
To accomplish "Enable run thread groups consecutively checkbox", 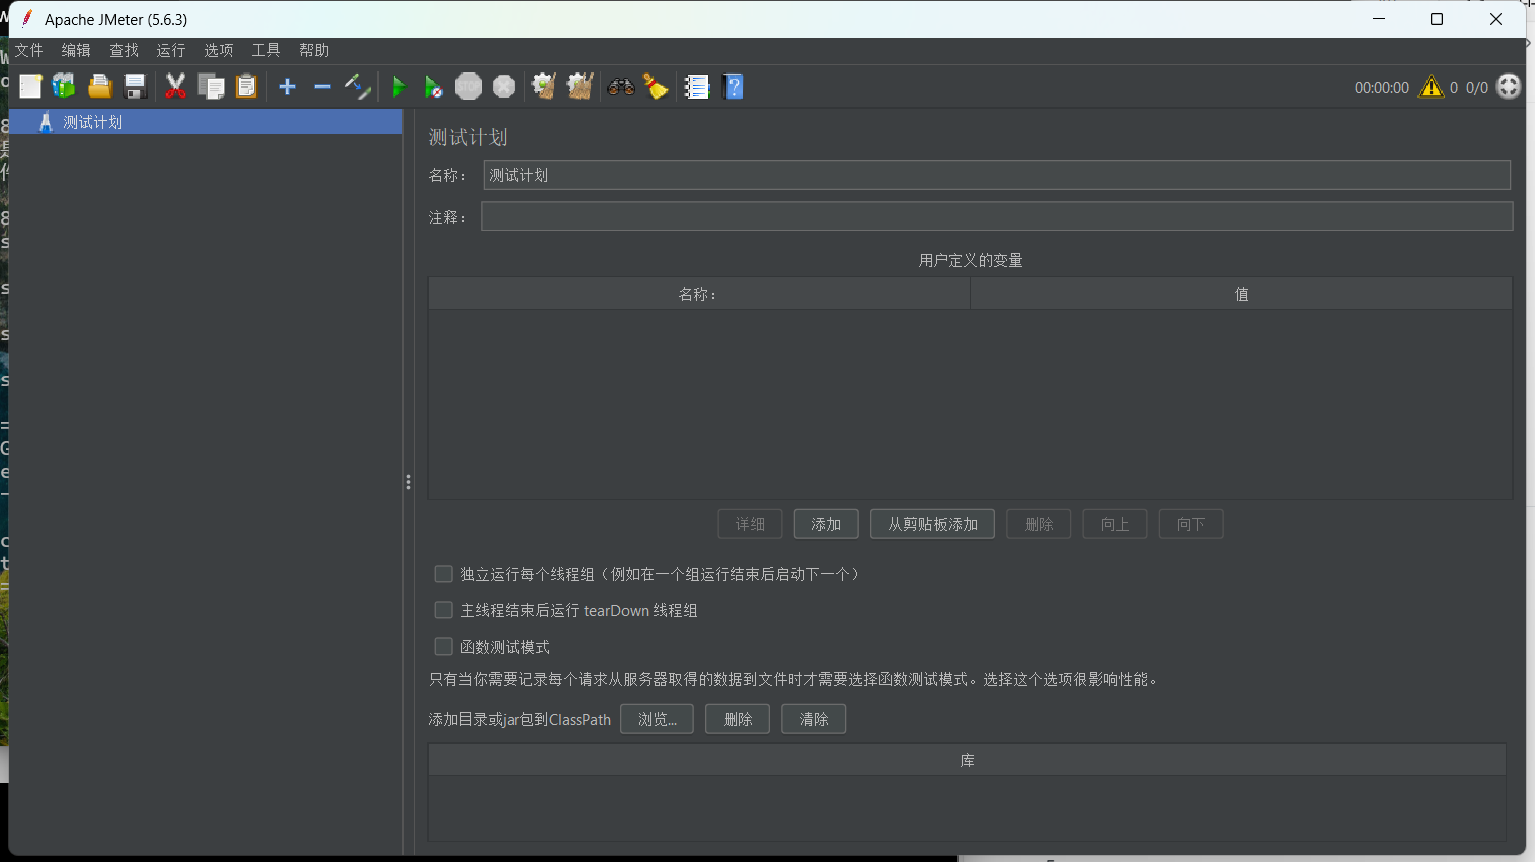I will tap(443, 574).
